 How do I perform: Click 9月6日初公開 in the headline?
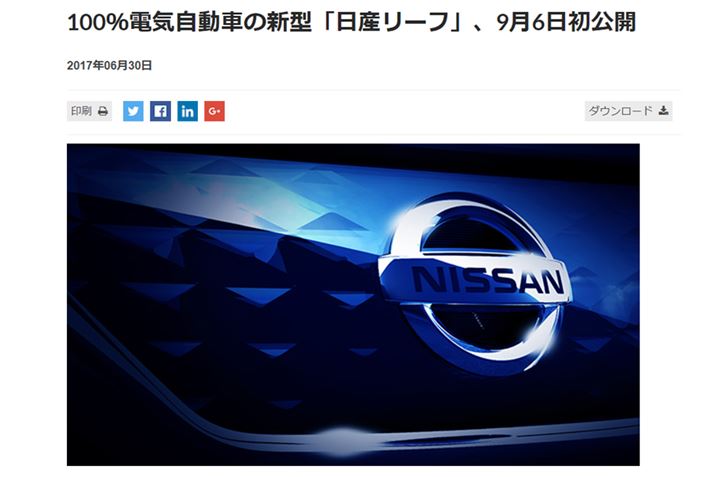coord(566,22)
